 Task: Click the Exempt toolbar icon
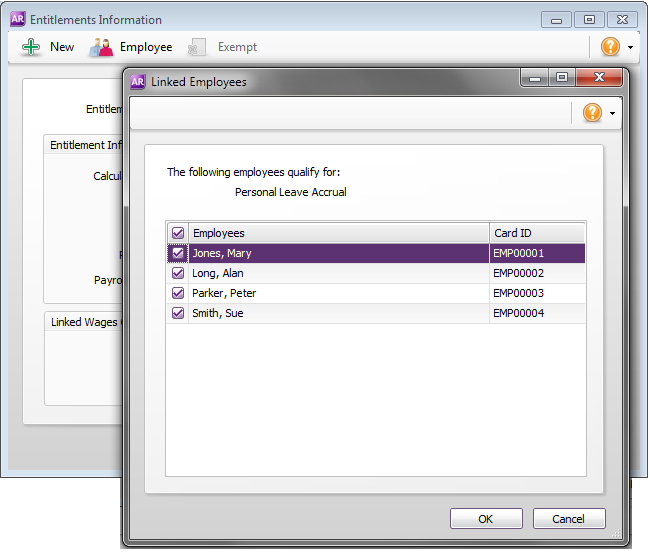198,47
